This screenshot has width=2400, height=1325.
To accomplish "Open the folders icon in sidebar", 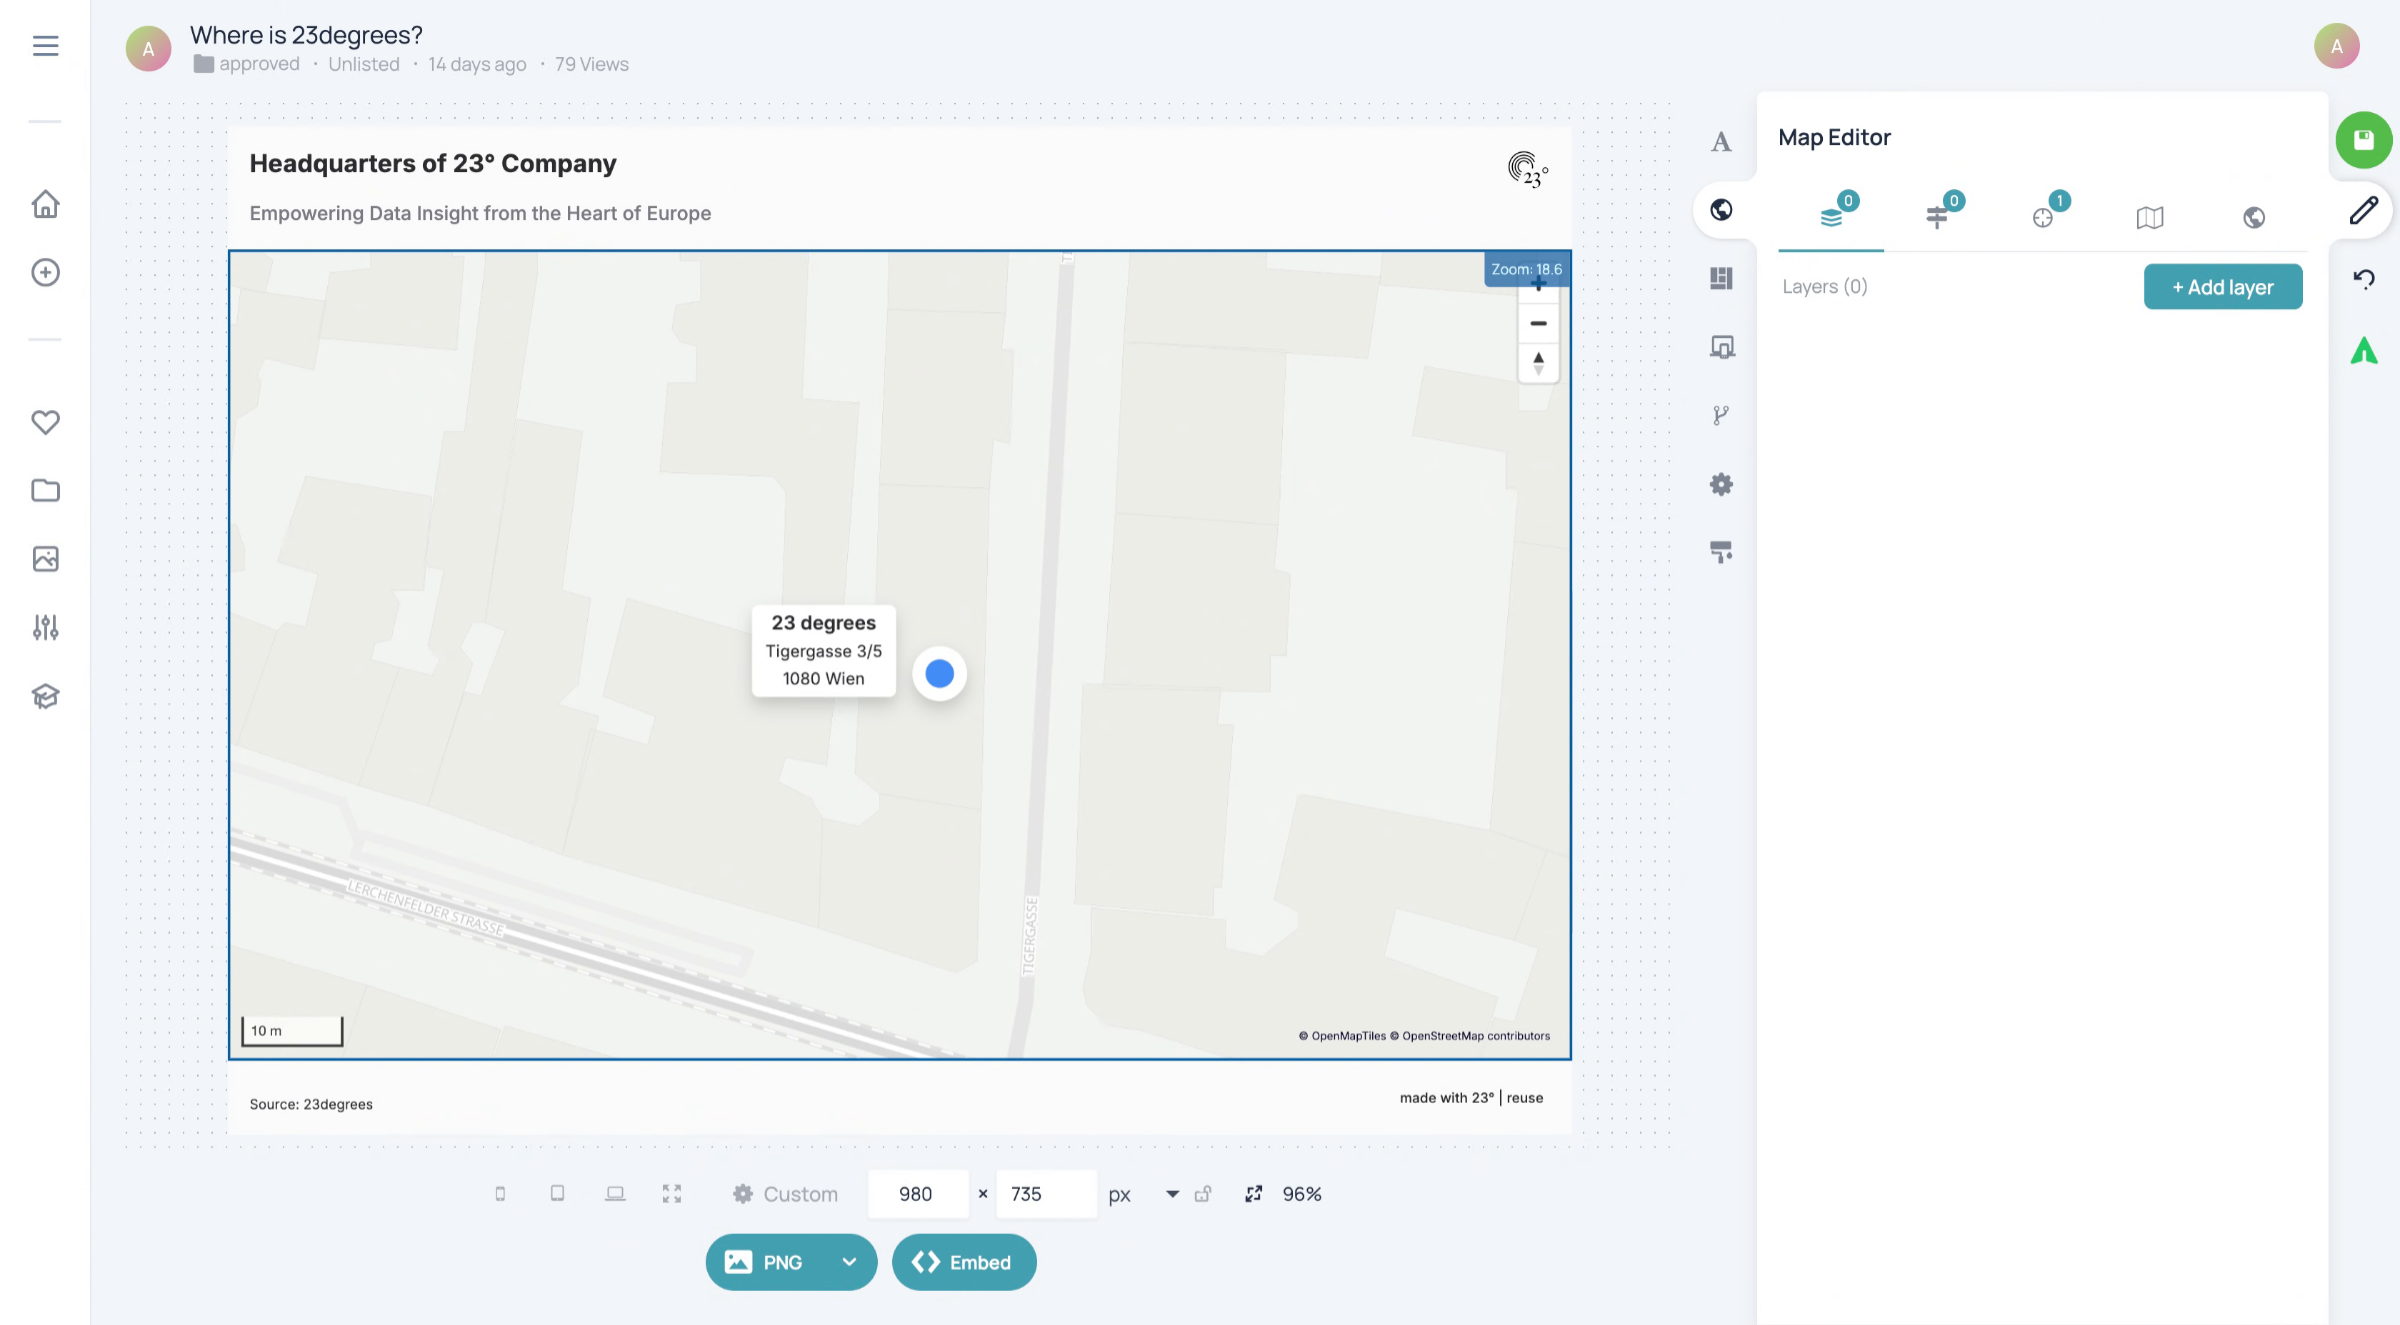I will tap(45, 490).
